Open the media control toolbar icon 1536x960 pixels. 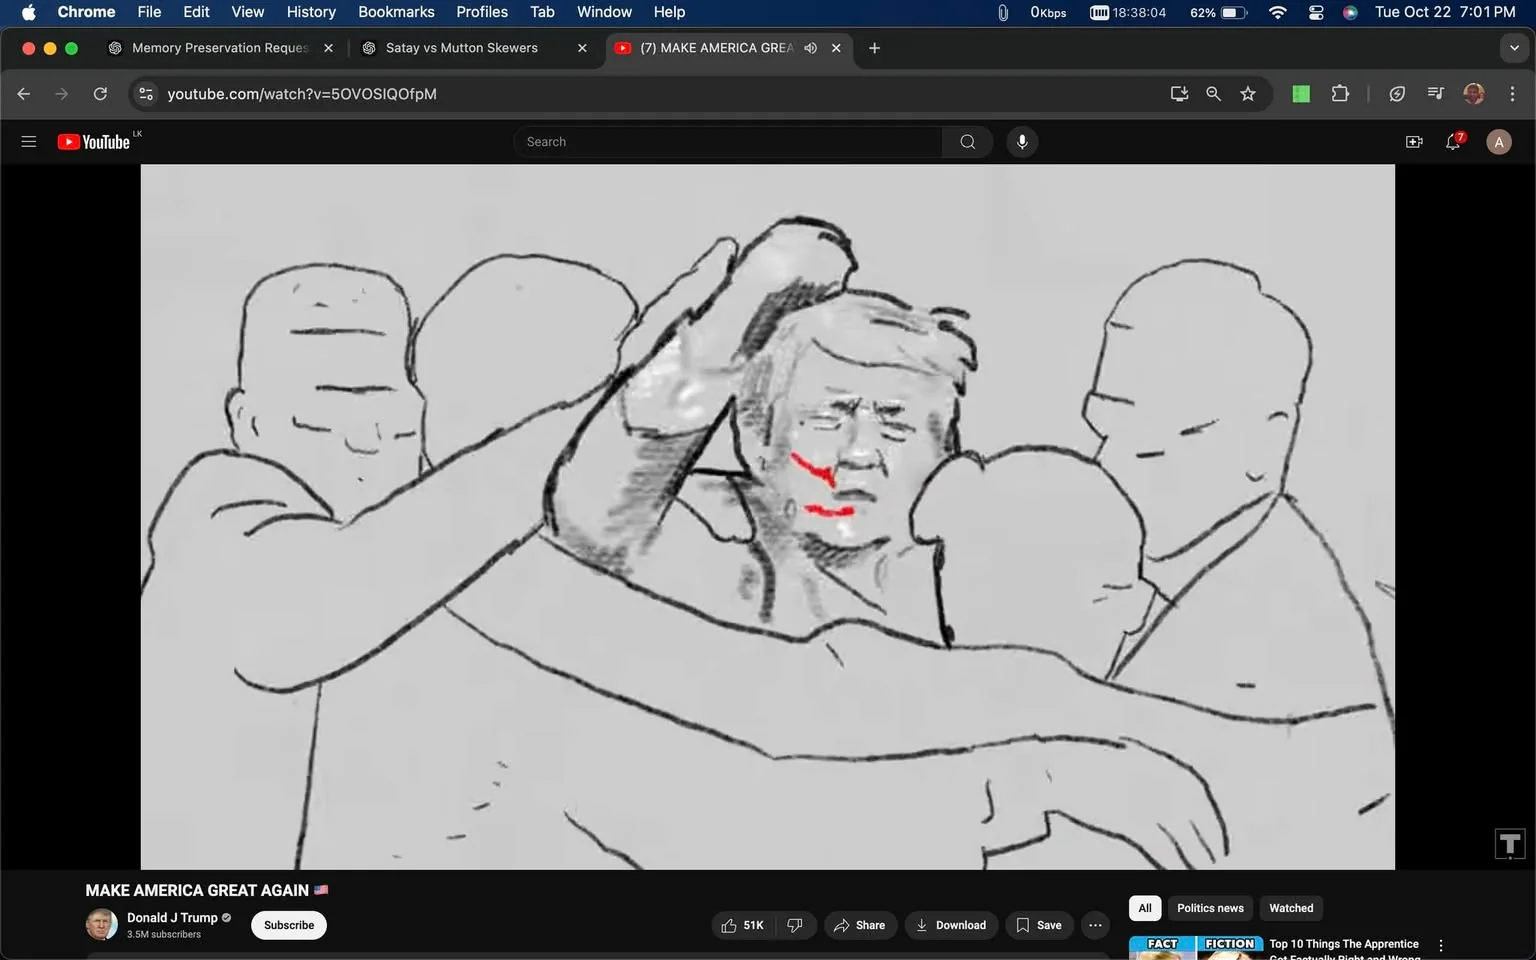tap(1436, 94)
